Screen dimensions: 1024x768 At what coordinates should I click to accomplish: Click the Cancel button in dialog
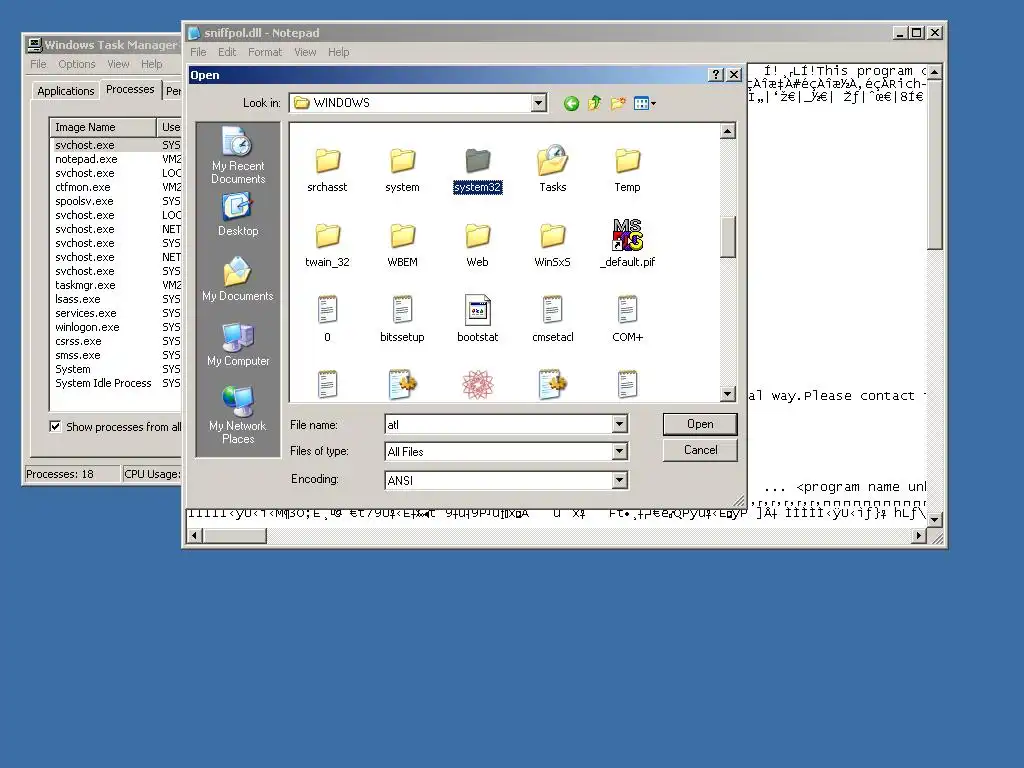[700, 450]
